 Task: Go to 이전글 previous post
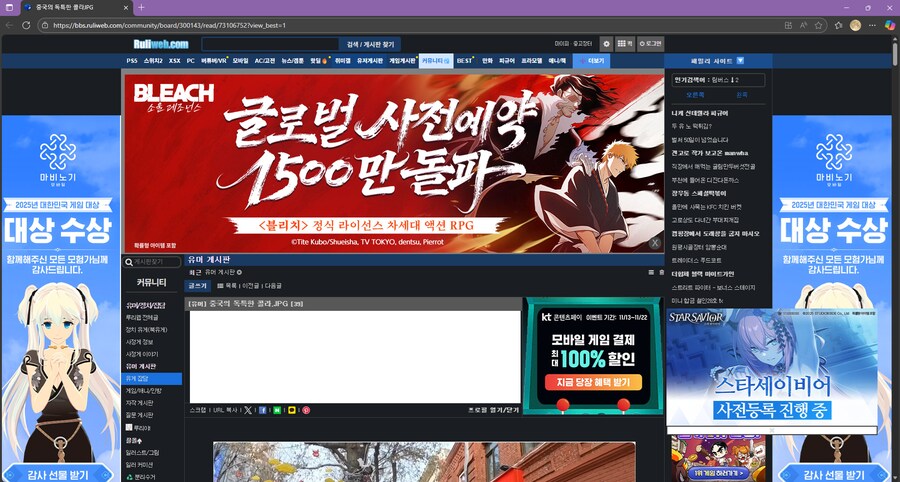point(250,285)
